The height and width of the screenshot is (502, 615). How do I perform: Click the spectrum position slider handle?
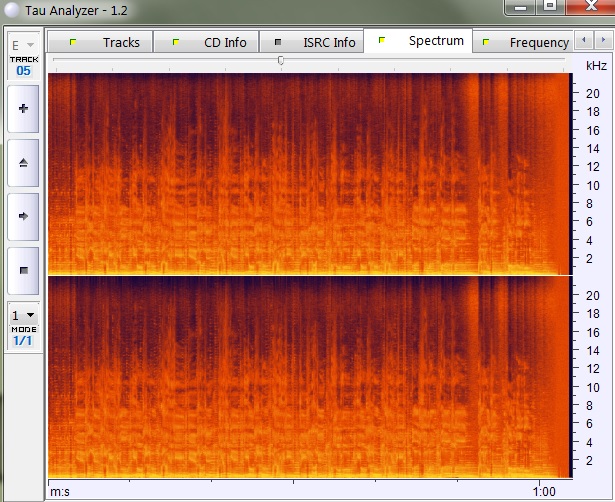point(281,60)
